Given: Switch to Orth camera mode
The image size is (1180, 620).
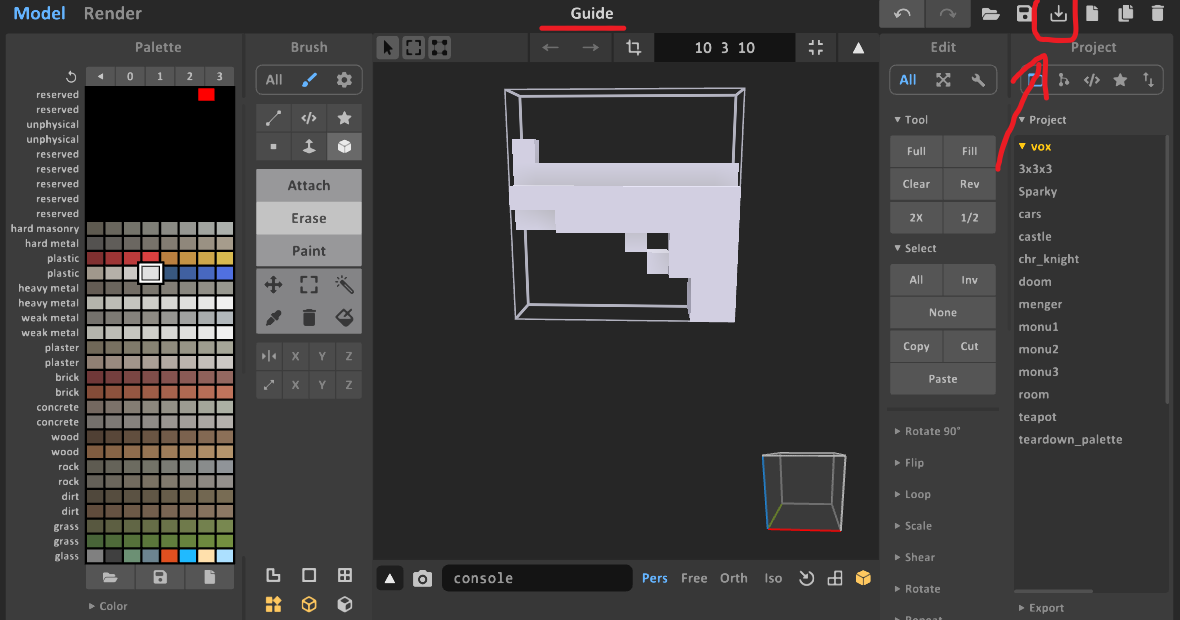Looking at the screenshot, I should click(734, 578).
